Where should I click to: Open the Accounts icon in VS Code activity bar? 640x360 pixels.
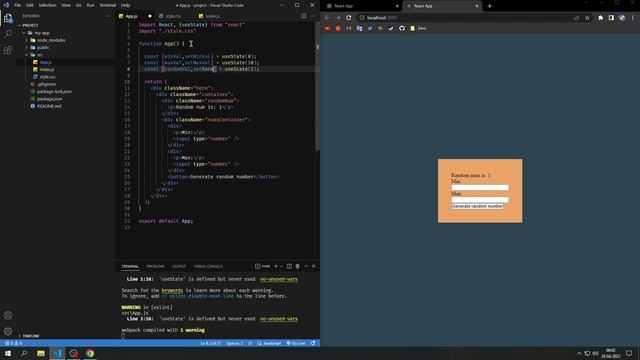click(8, 315)
